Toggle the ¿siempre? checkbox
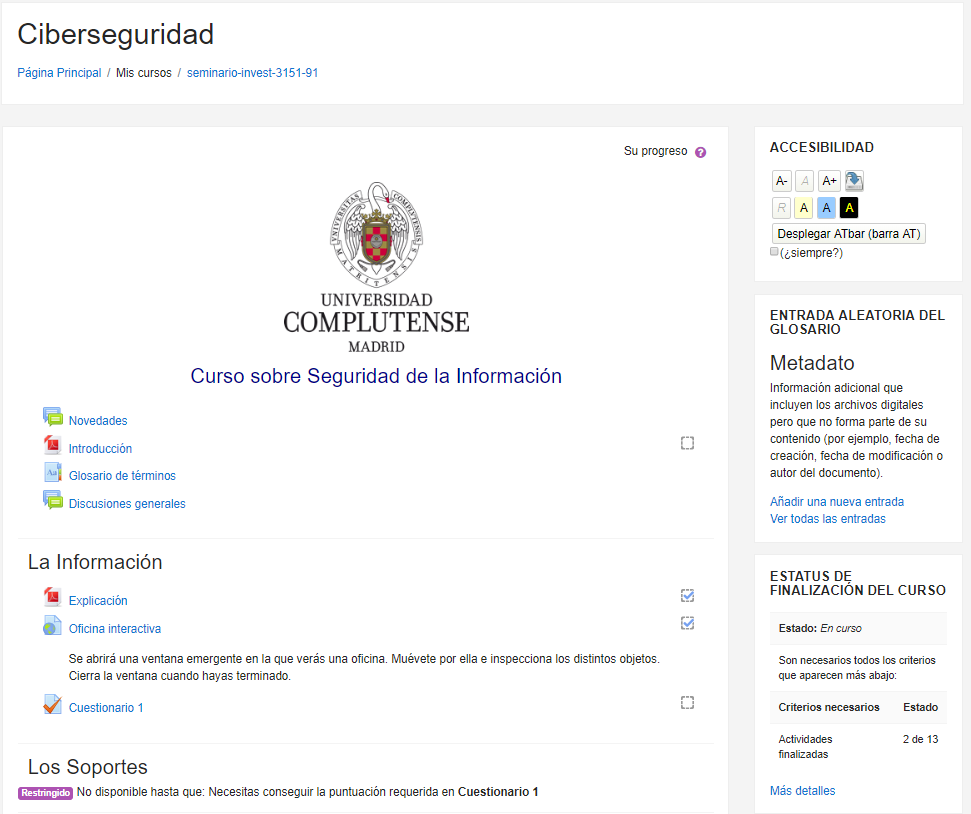This screenshot has width=971, height=814. 774,252
